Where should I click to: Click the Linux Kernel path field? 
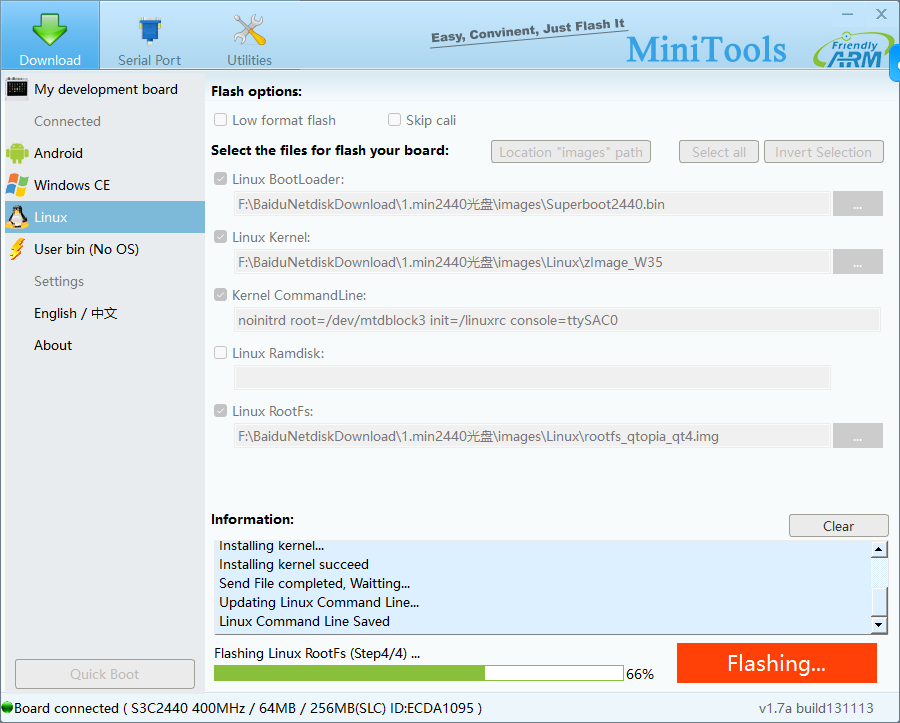(x=532, y=262)
